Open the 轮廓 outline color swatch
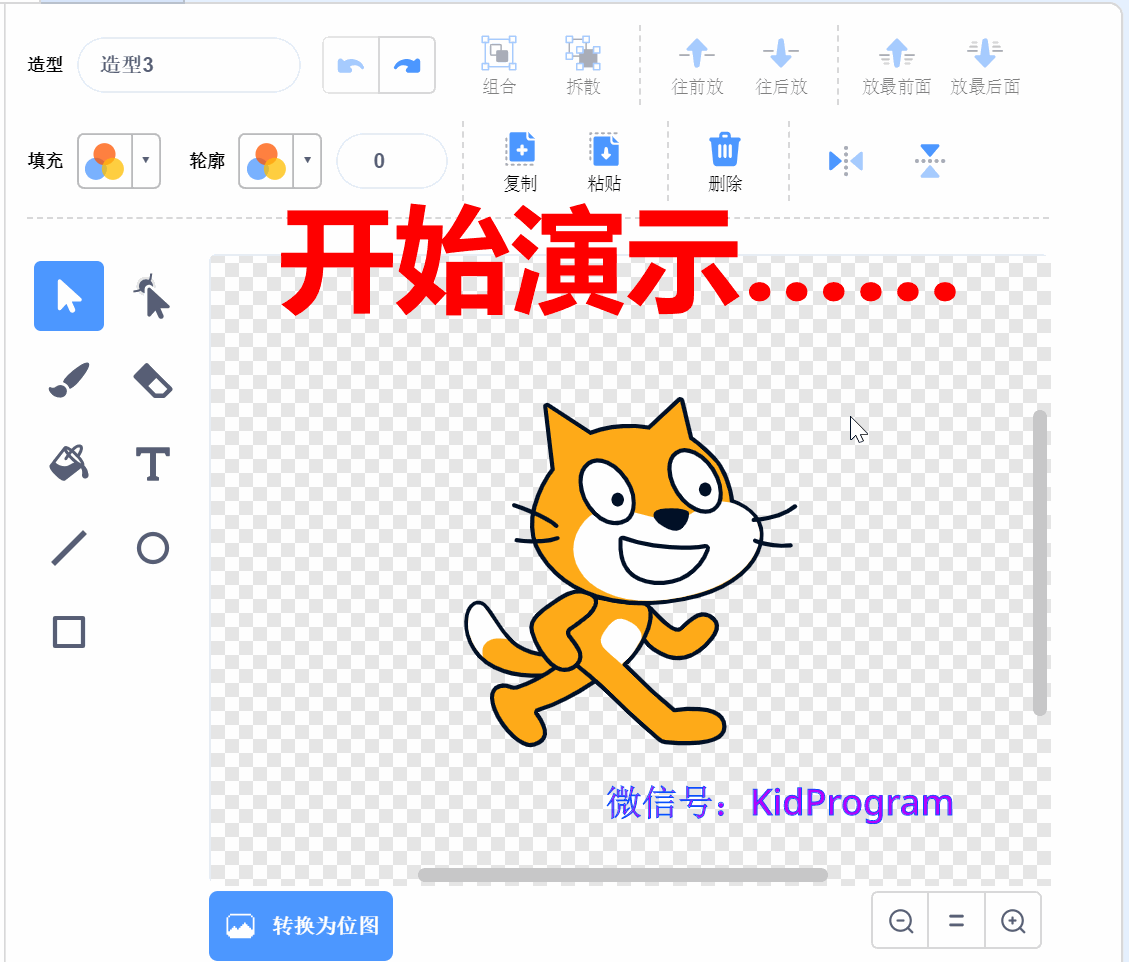This screenshot has width=1129, height=962. (x=266, y=161)
